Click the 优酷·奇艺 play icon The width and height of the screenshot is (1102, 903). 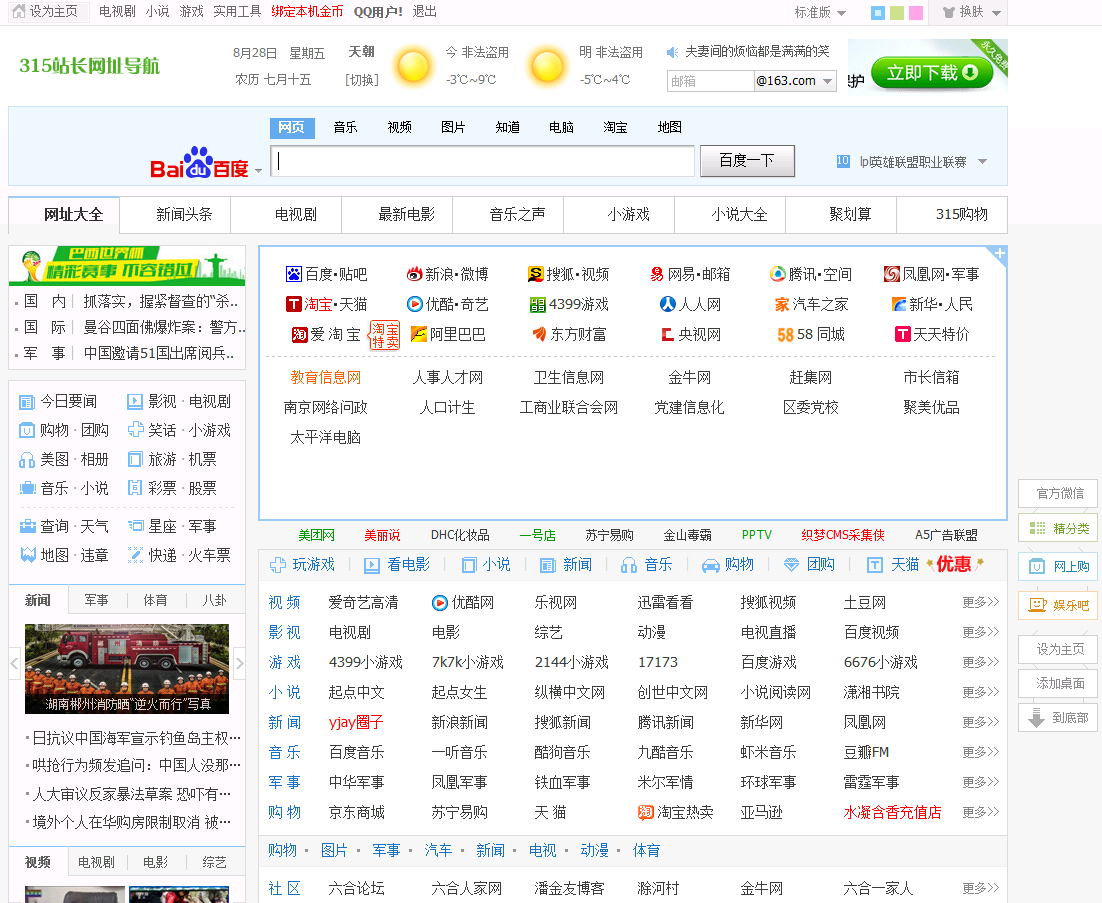(x=415, y=304)
